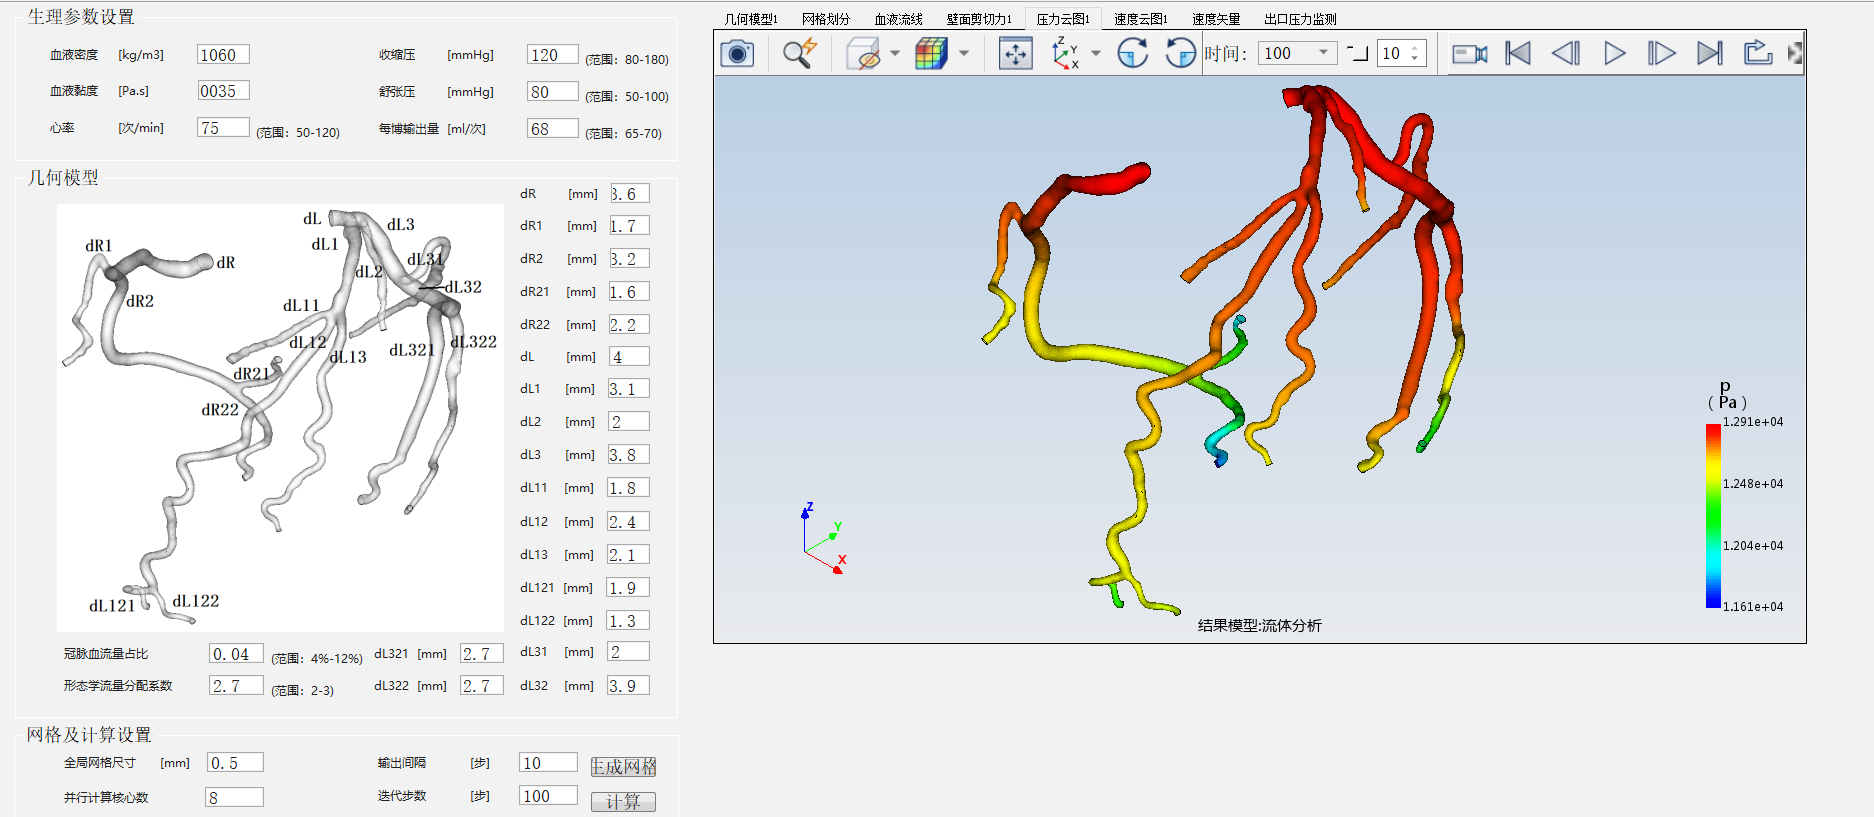
Task: Click the 血液密度 input field
Action: (x=223, y=55)
